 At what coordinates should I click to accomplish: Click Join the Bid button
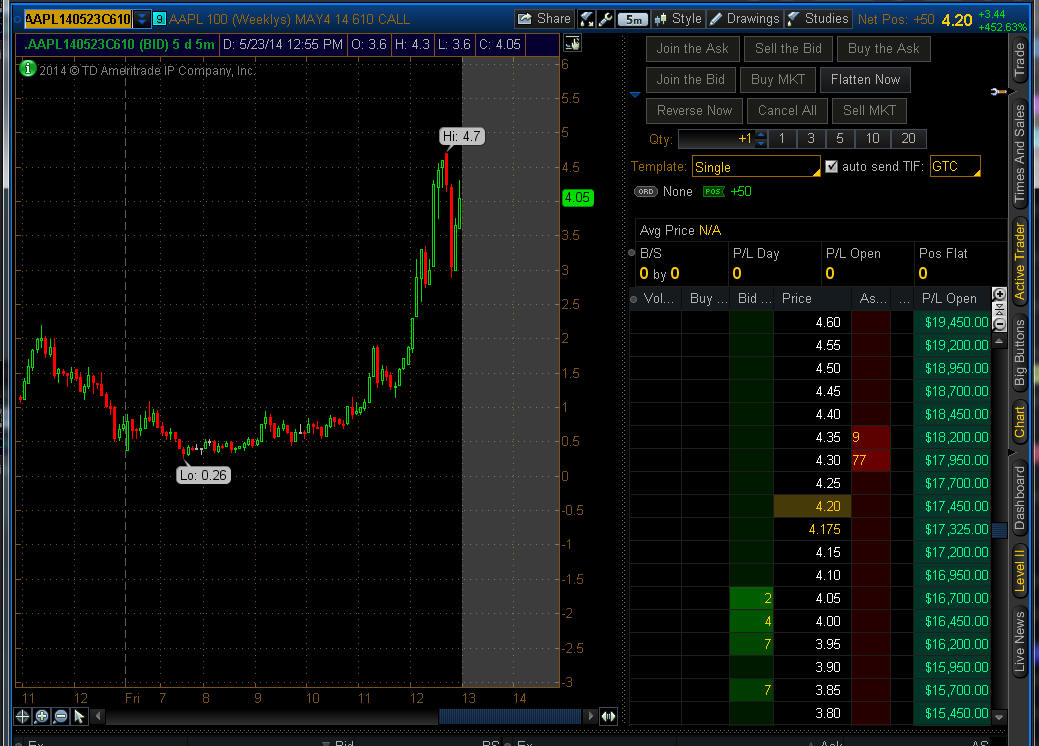pos(690,80)
